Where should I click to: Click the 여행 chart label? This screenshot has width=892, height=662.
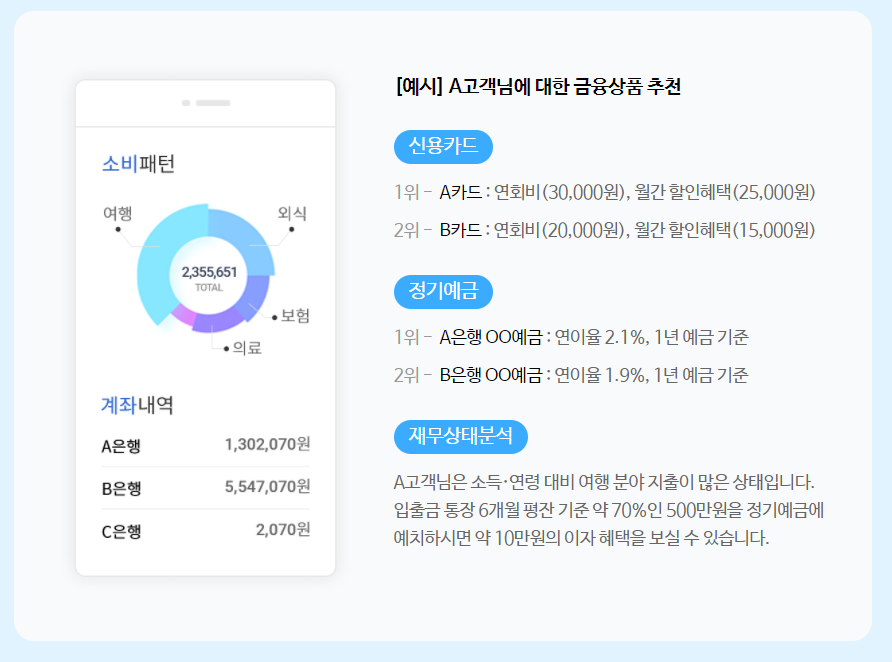tap(117, 213)
